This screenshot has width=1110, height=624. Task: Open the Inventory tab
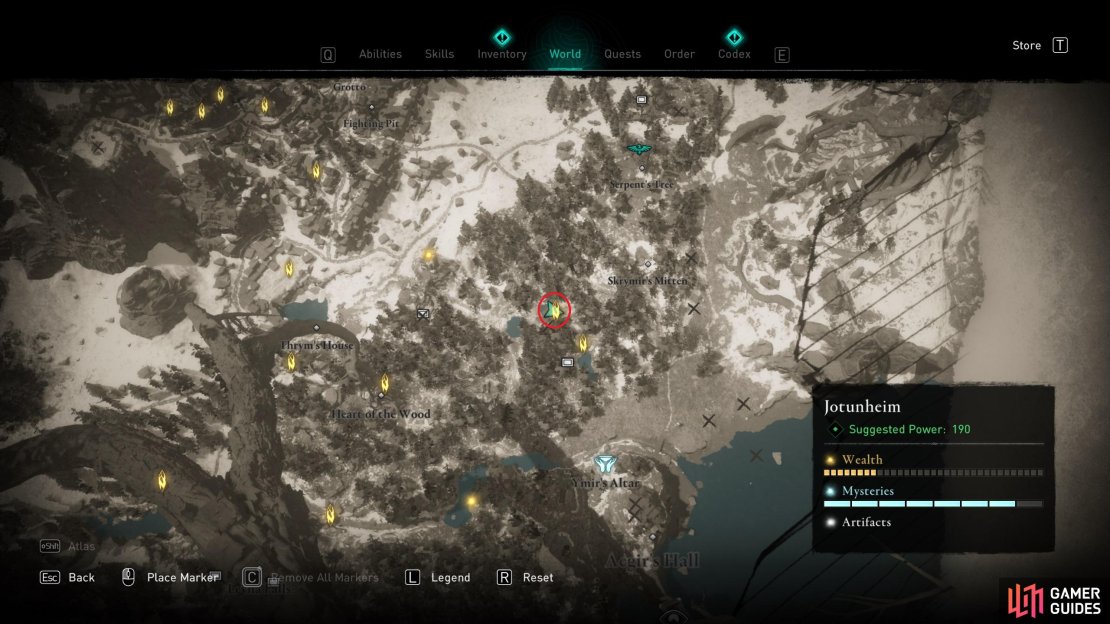[502, 54]
